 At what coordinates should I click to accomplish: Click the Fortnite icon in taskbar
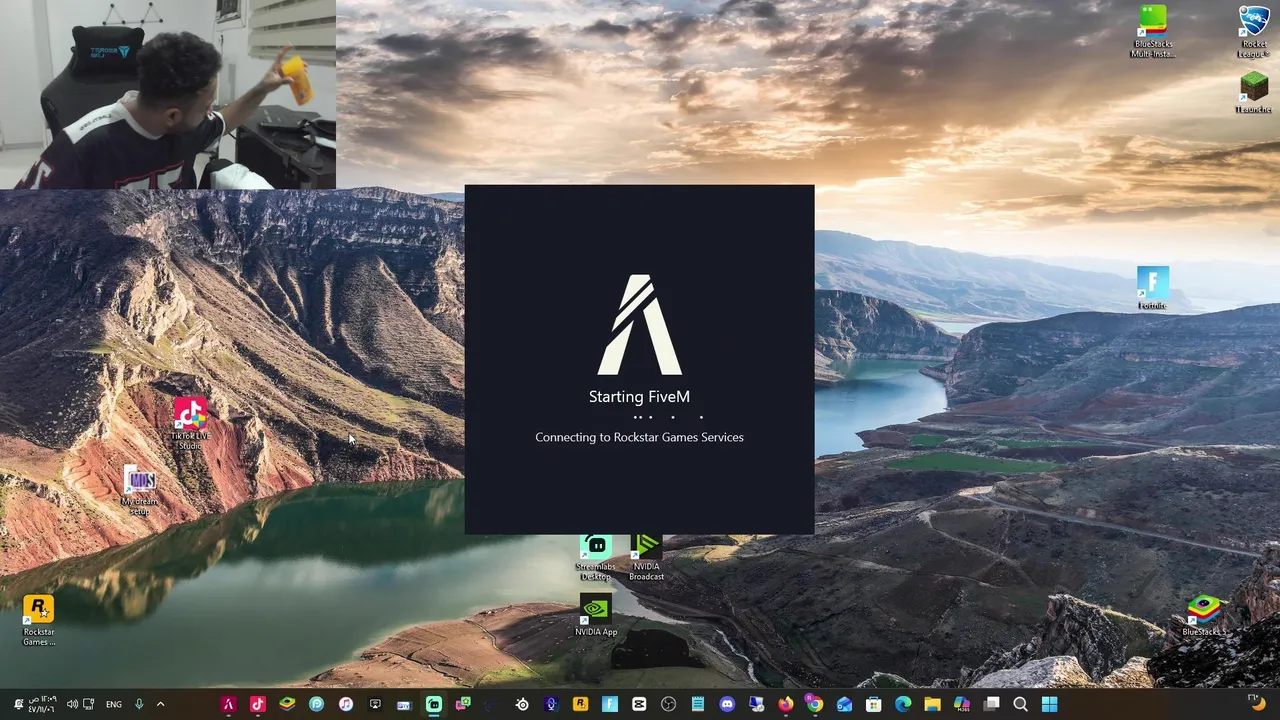coord(610,704)
